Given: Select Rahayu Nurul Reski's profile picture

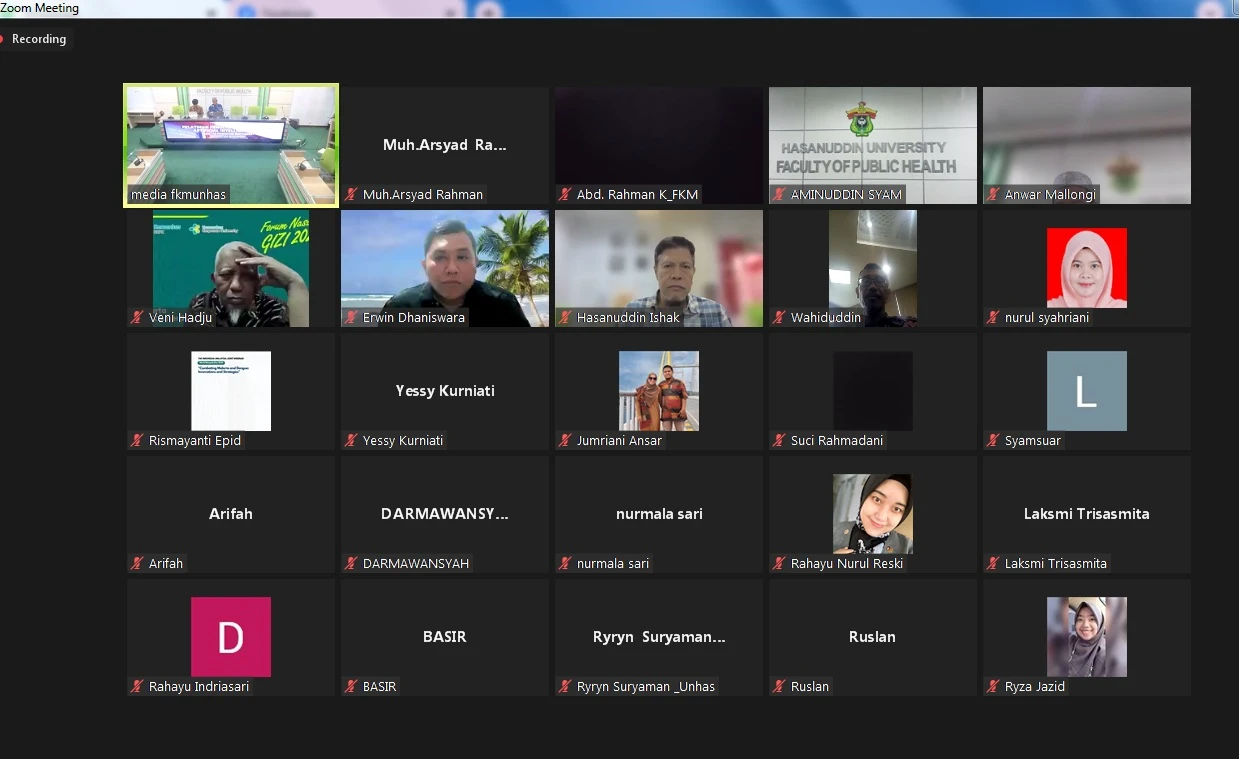Looking at the screenshot, I should pyautogui.click(x=872, y=513).
